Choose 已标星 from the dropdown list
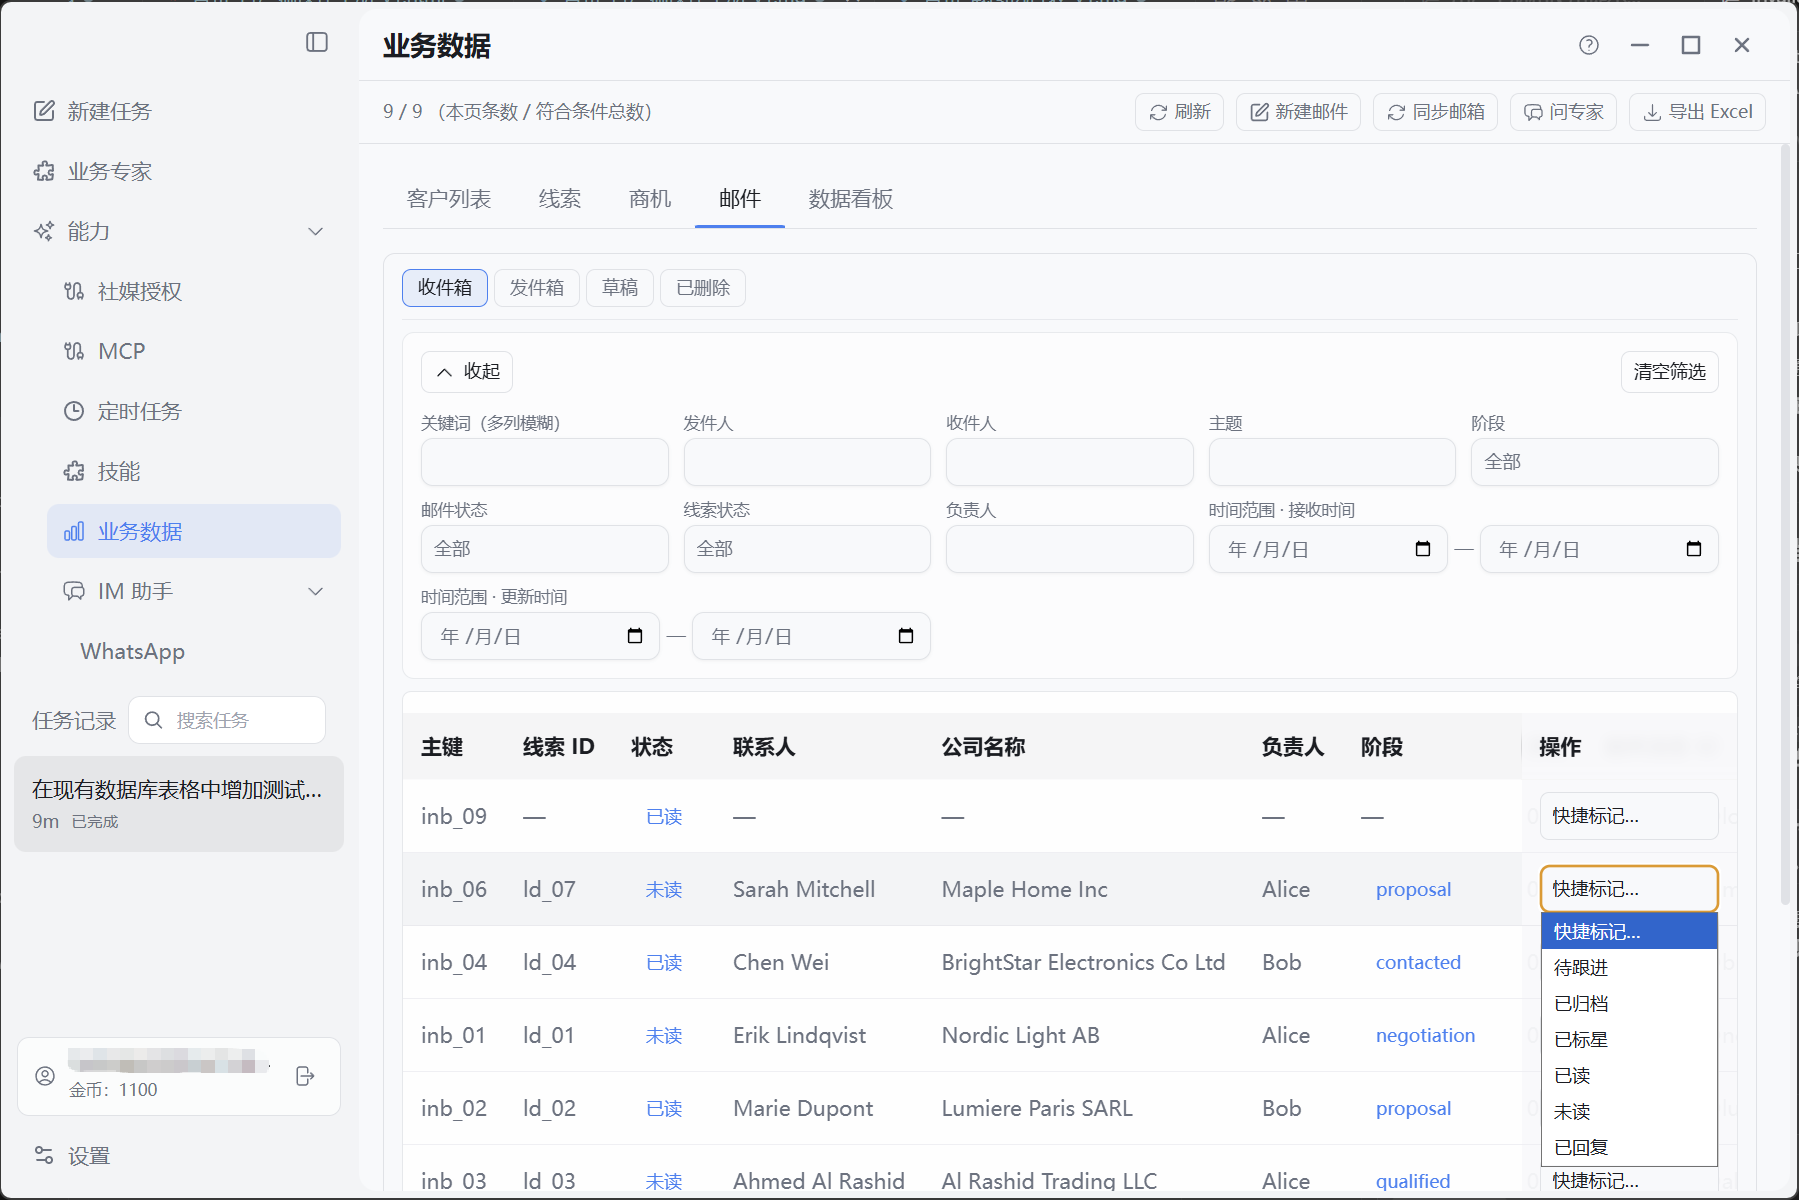This screenshot has width=1799, height=1200. 1629,1040
